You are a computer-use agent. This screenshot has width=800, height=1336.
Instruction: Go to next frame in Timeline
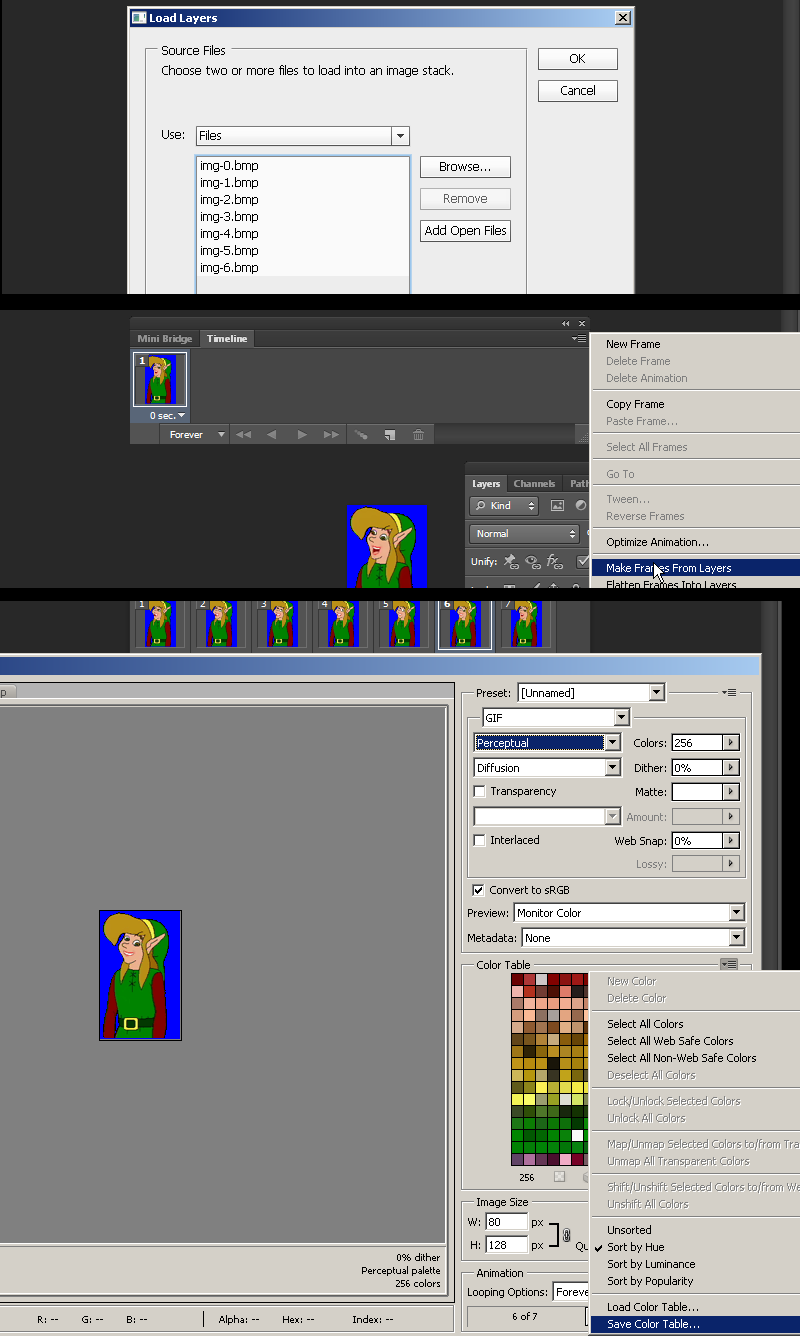coord(331,435)
